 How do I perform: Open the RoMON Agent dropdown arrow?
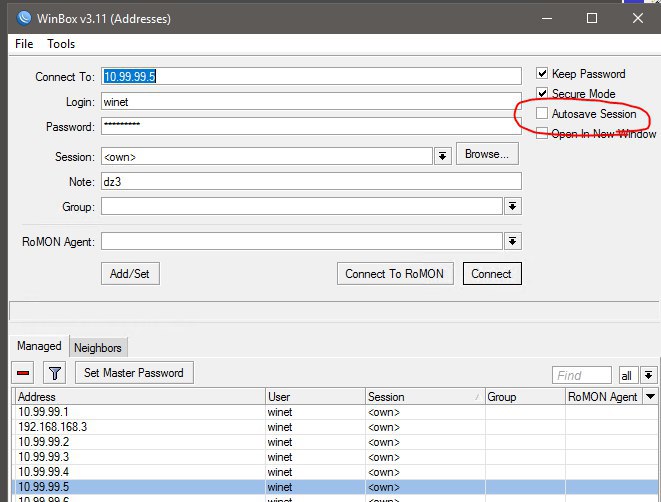pos(513,242)
